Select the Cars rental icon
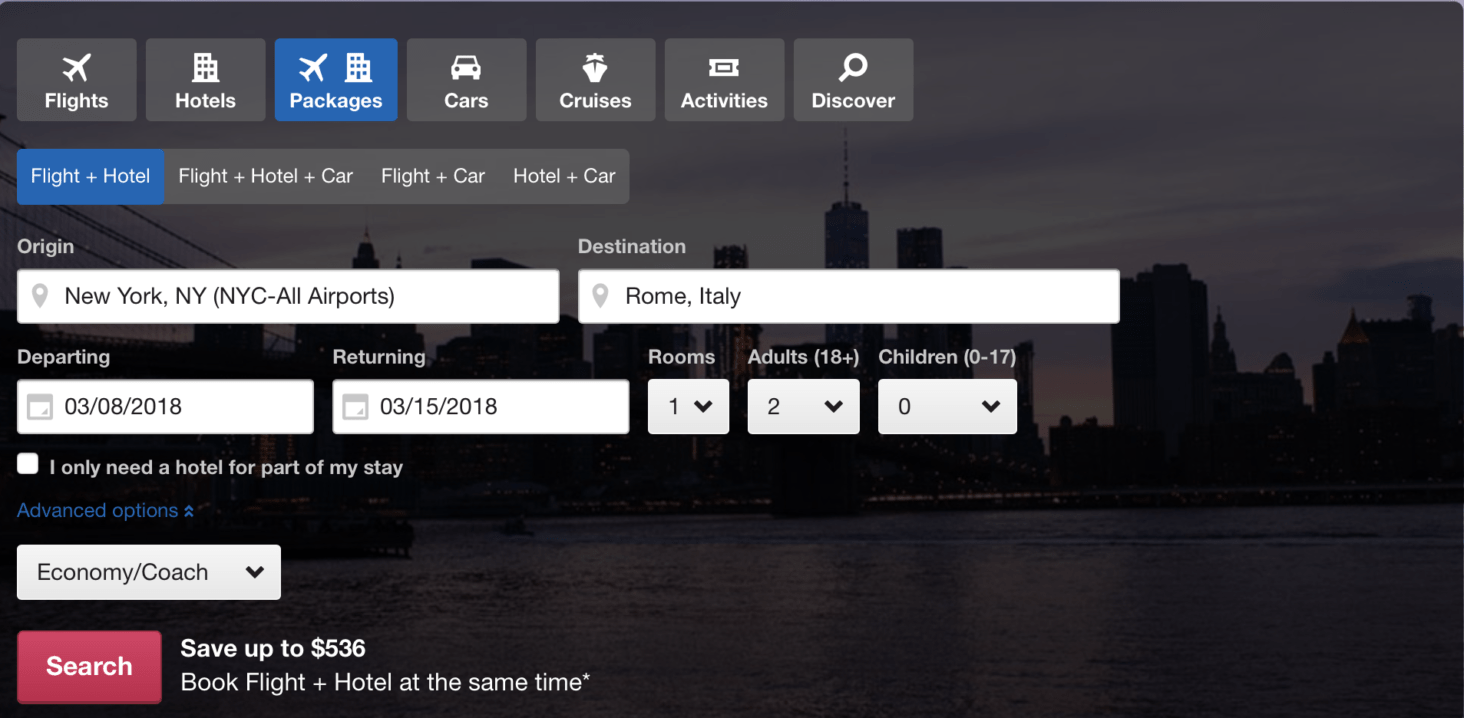 tap(466, 65)
